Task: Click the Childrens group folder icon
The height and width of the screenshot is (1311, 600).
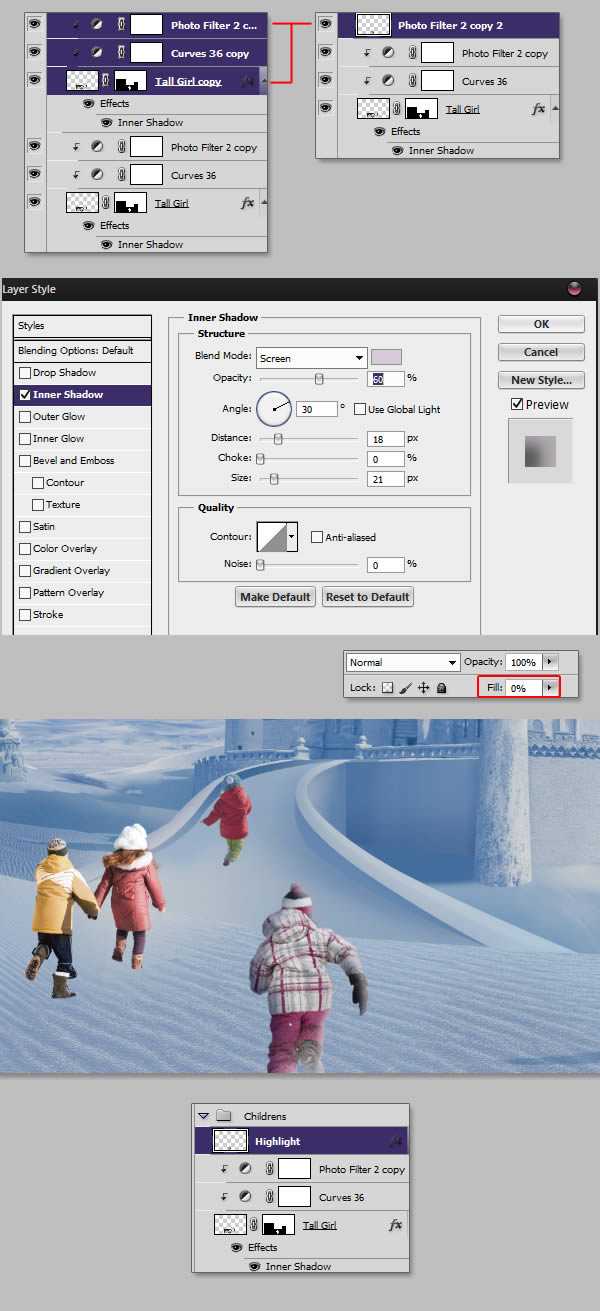Action: pyautogui.click(x=224, y=1115)
